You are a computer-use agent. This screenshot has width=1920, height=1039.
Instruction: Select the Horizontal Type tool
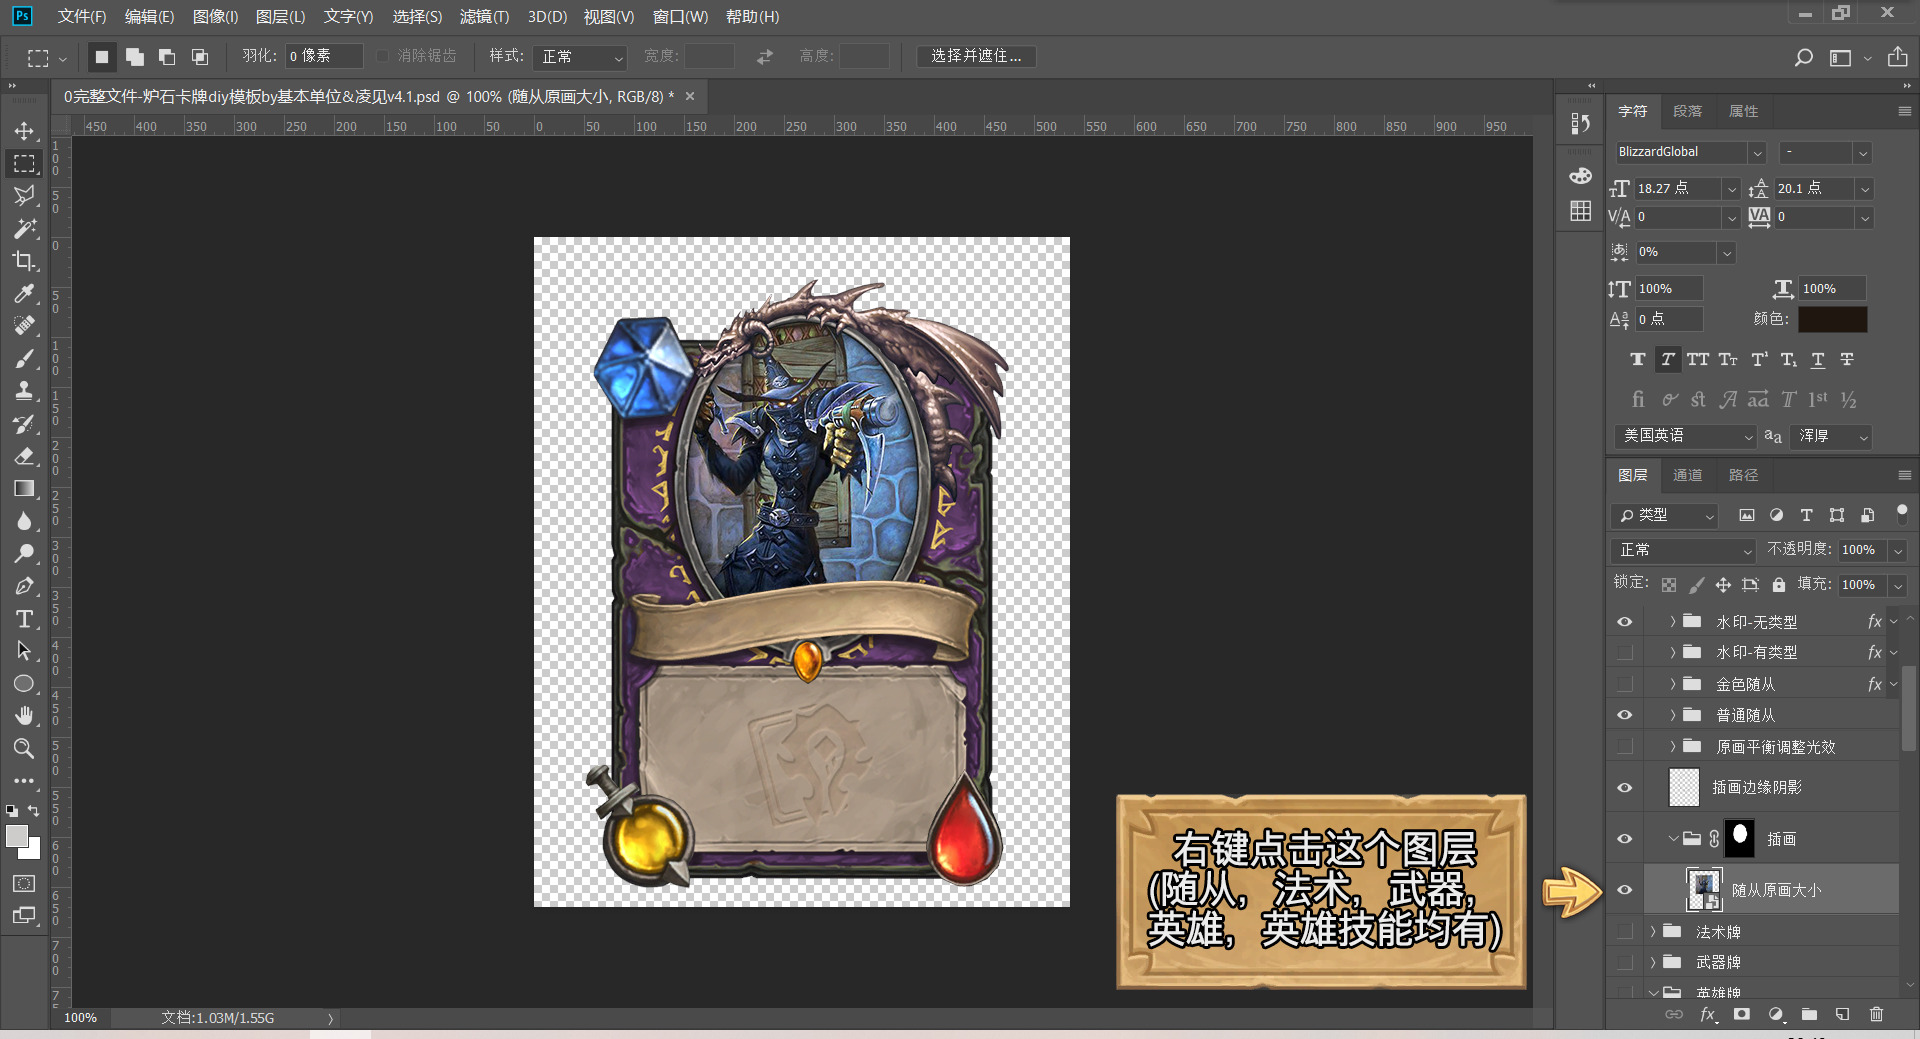[x=24, y=619]
